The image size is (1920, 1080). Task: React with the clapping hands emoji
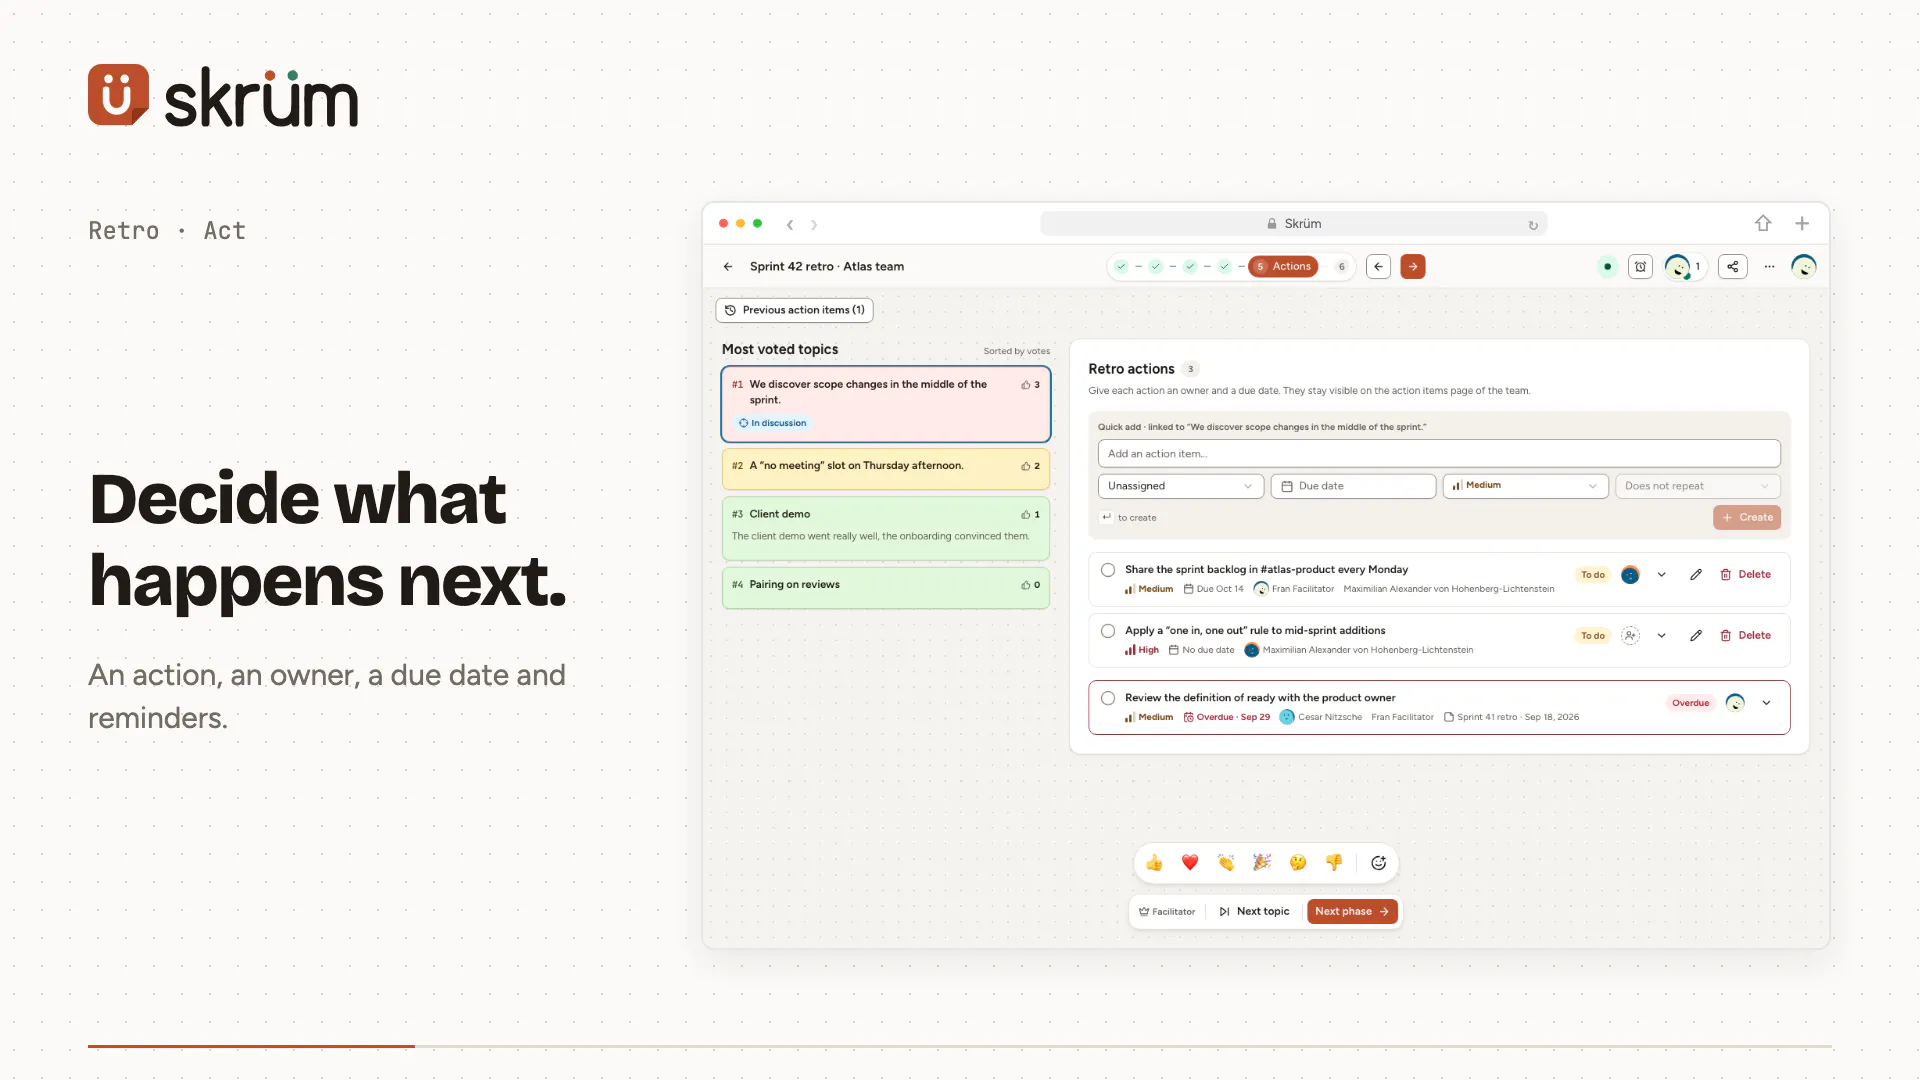tap(1226, 863)
